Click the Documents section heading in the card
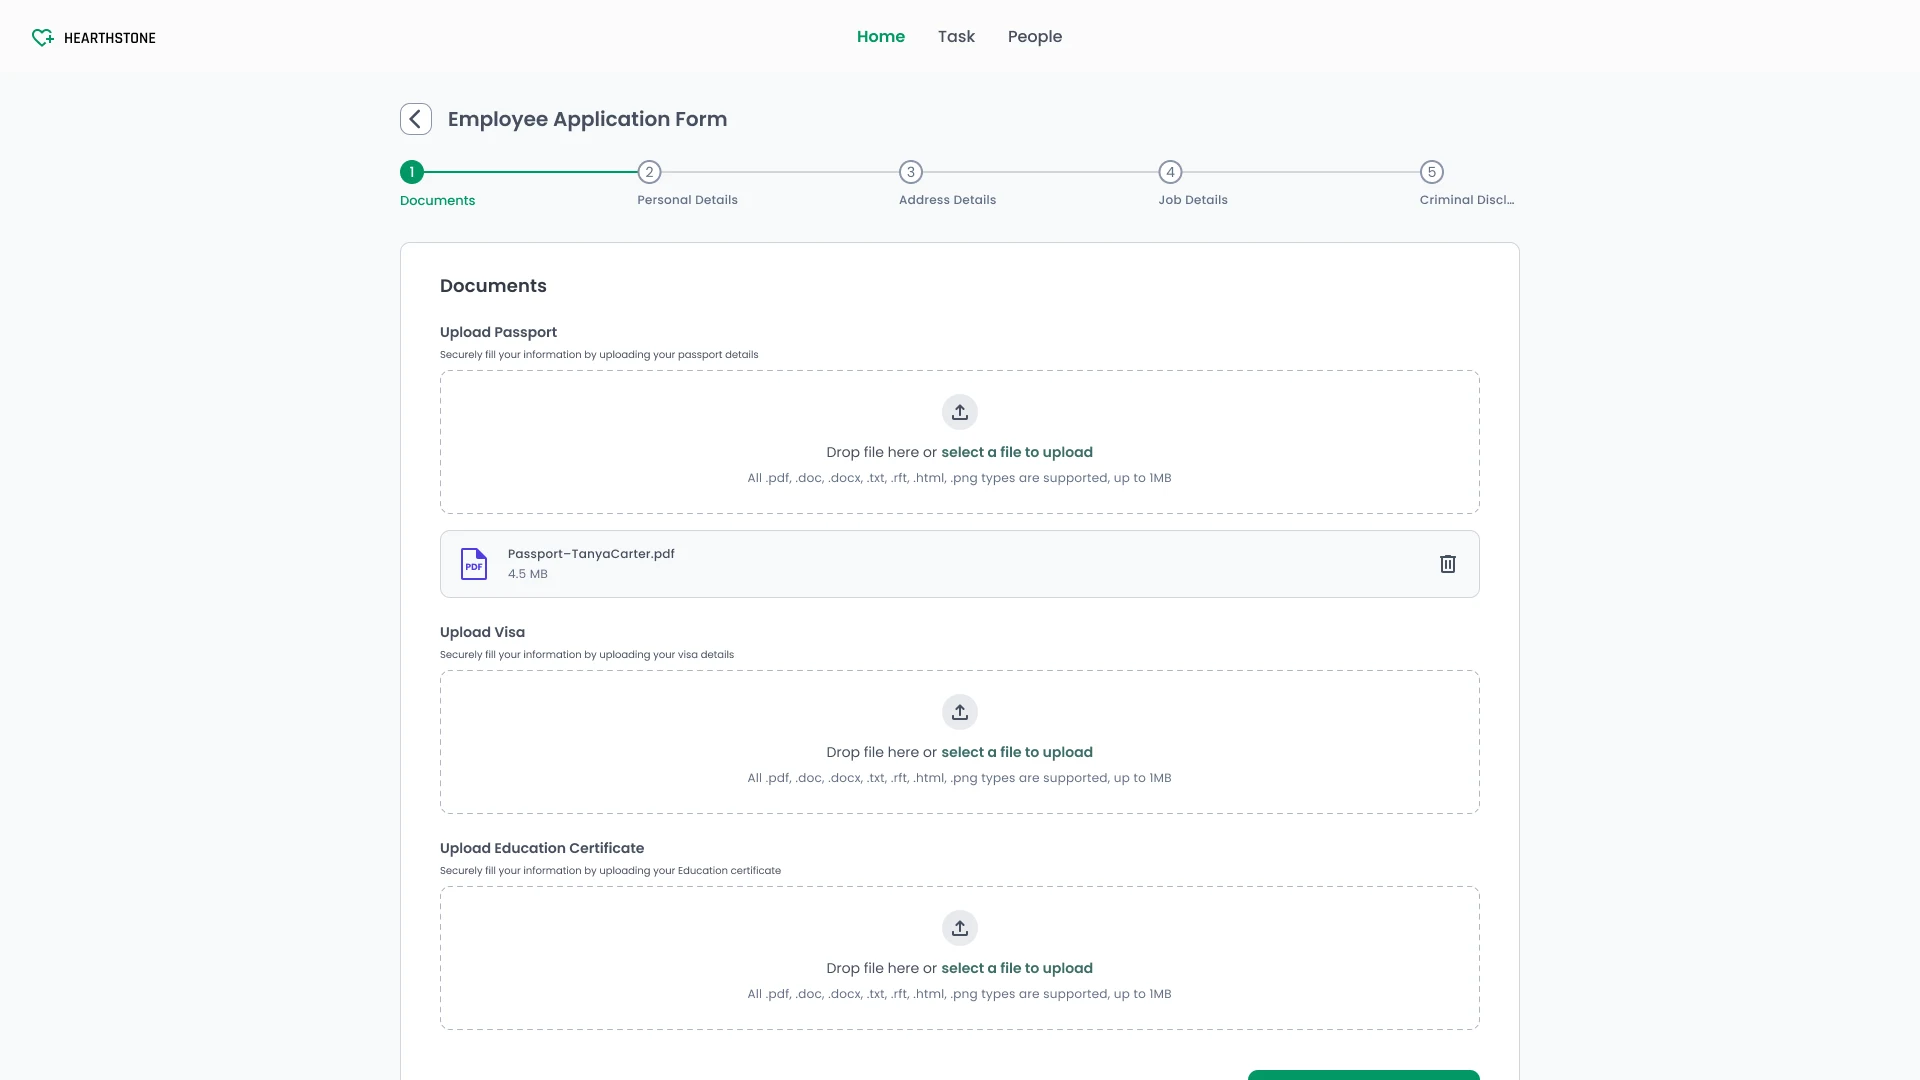 (x=493, y=286)
